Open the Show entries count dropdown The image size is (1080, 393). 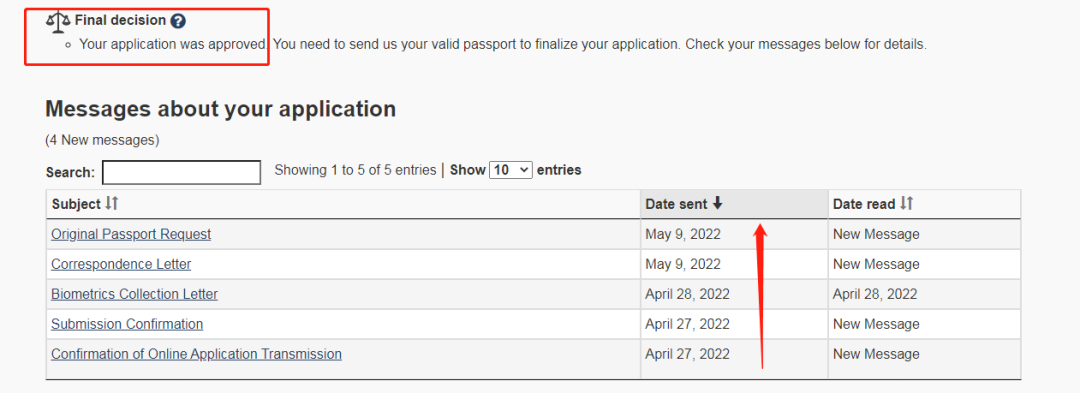coord(510,170)
